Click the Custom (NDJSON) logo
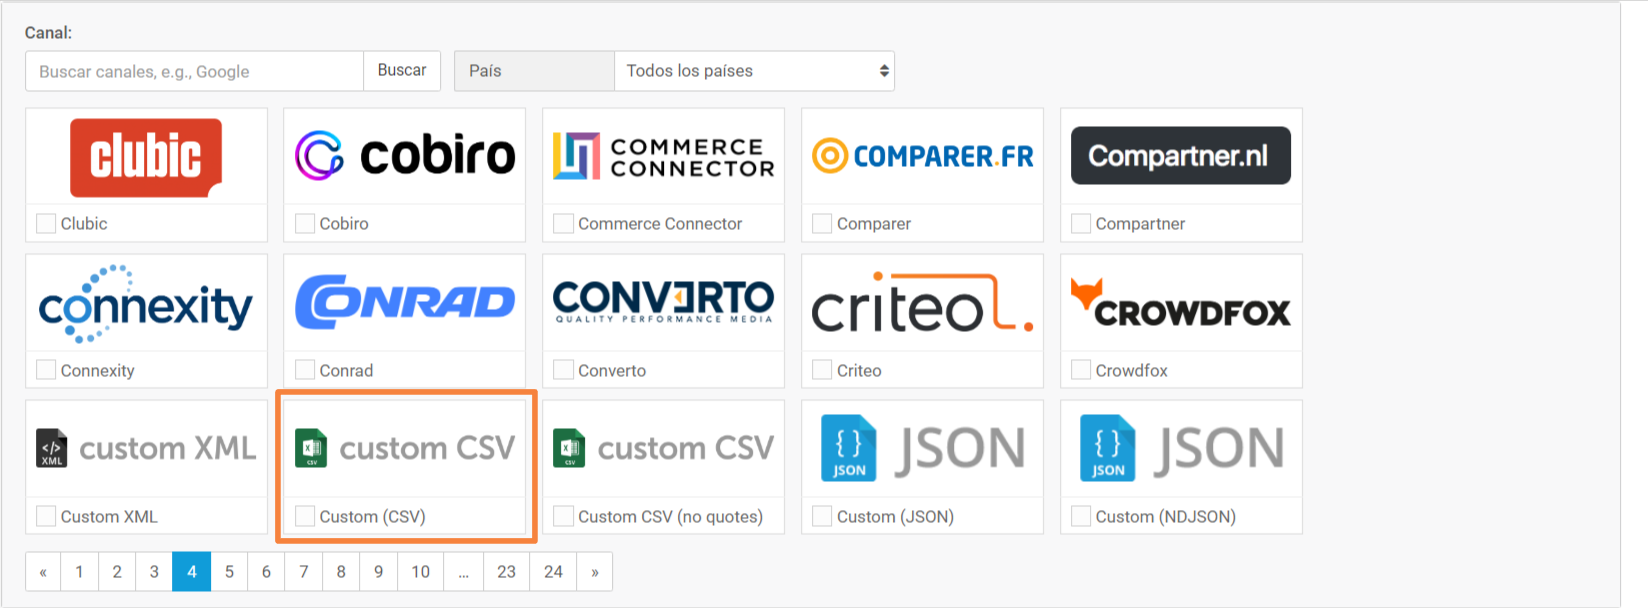 click(1181, 448)
